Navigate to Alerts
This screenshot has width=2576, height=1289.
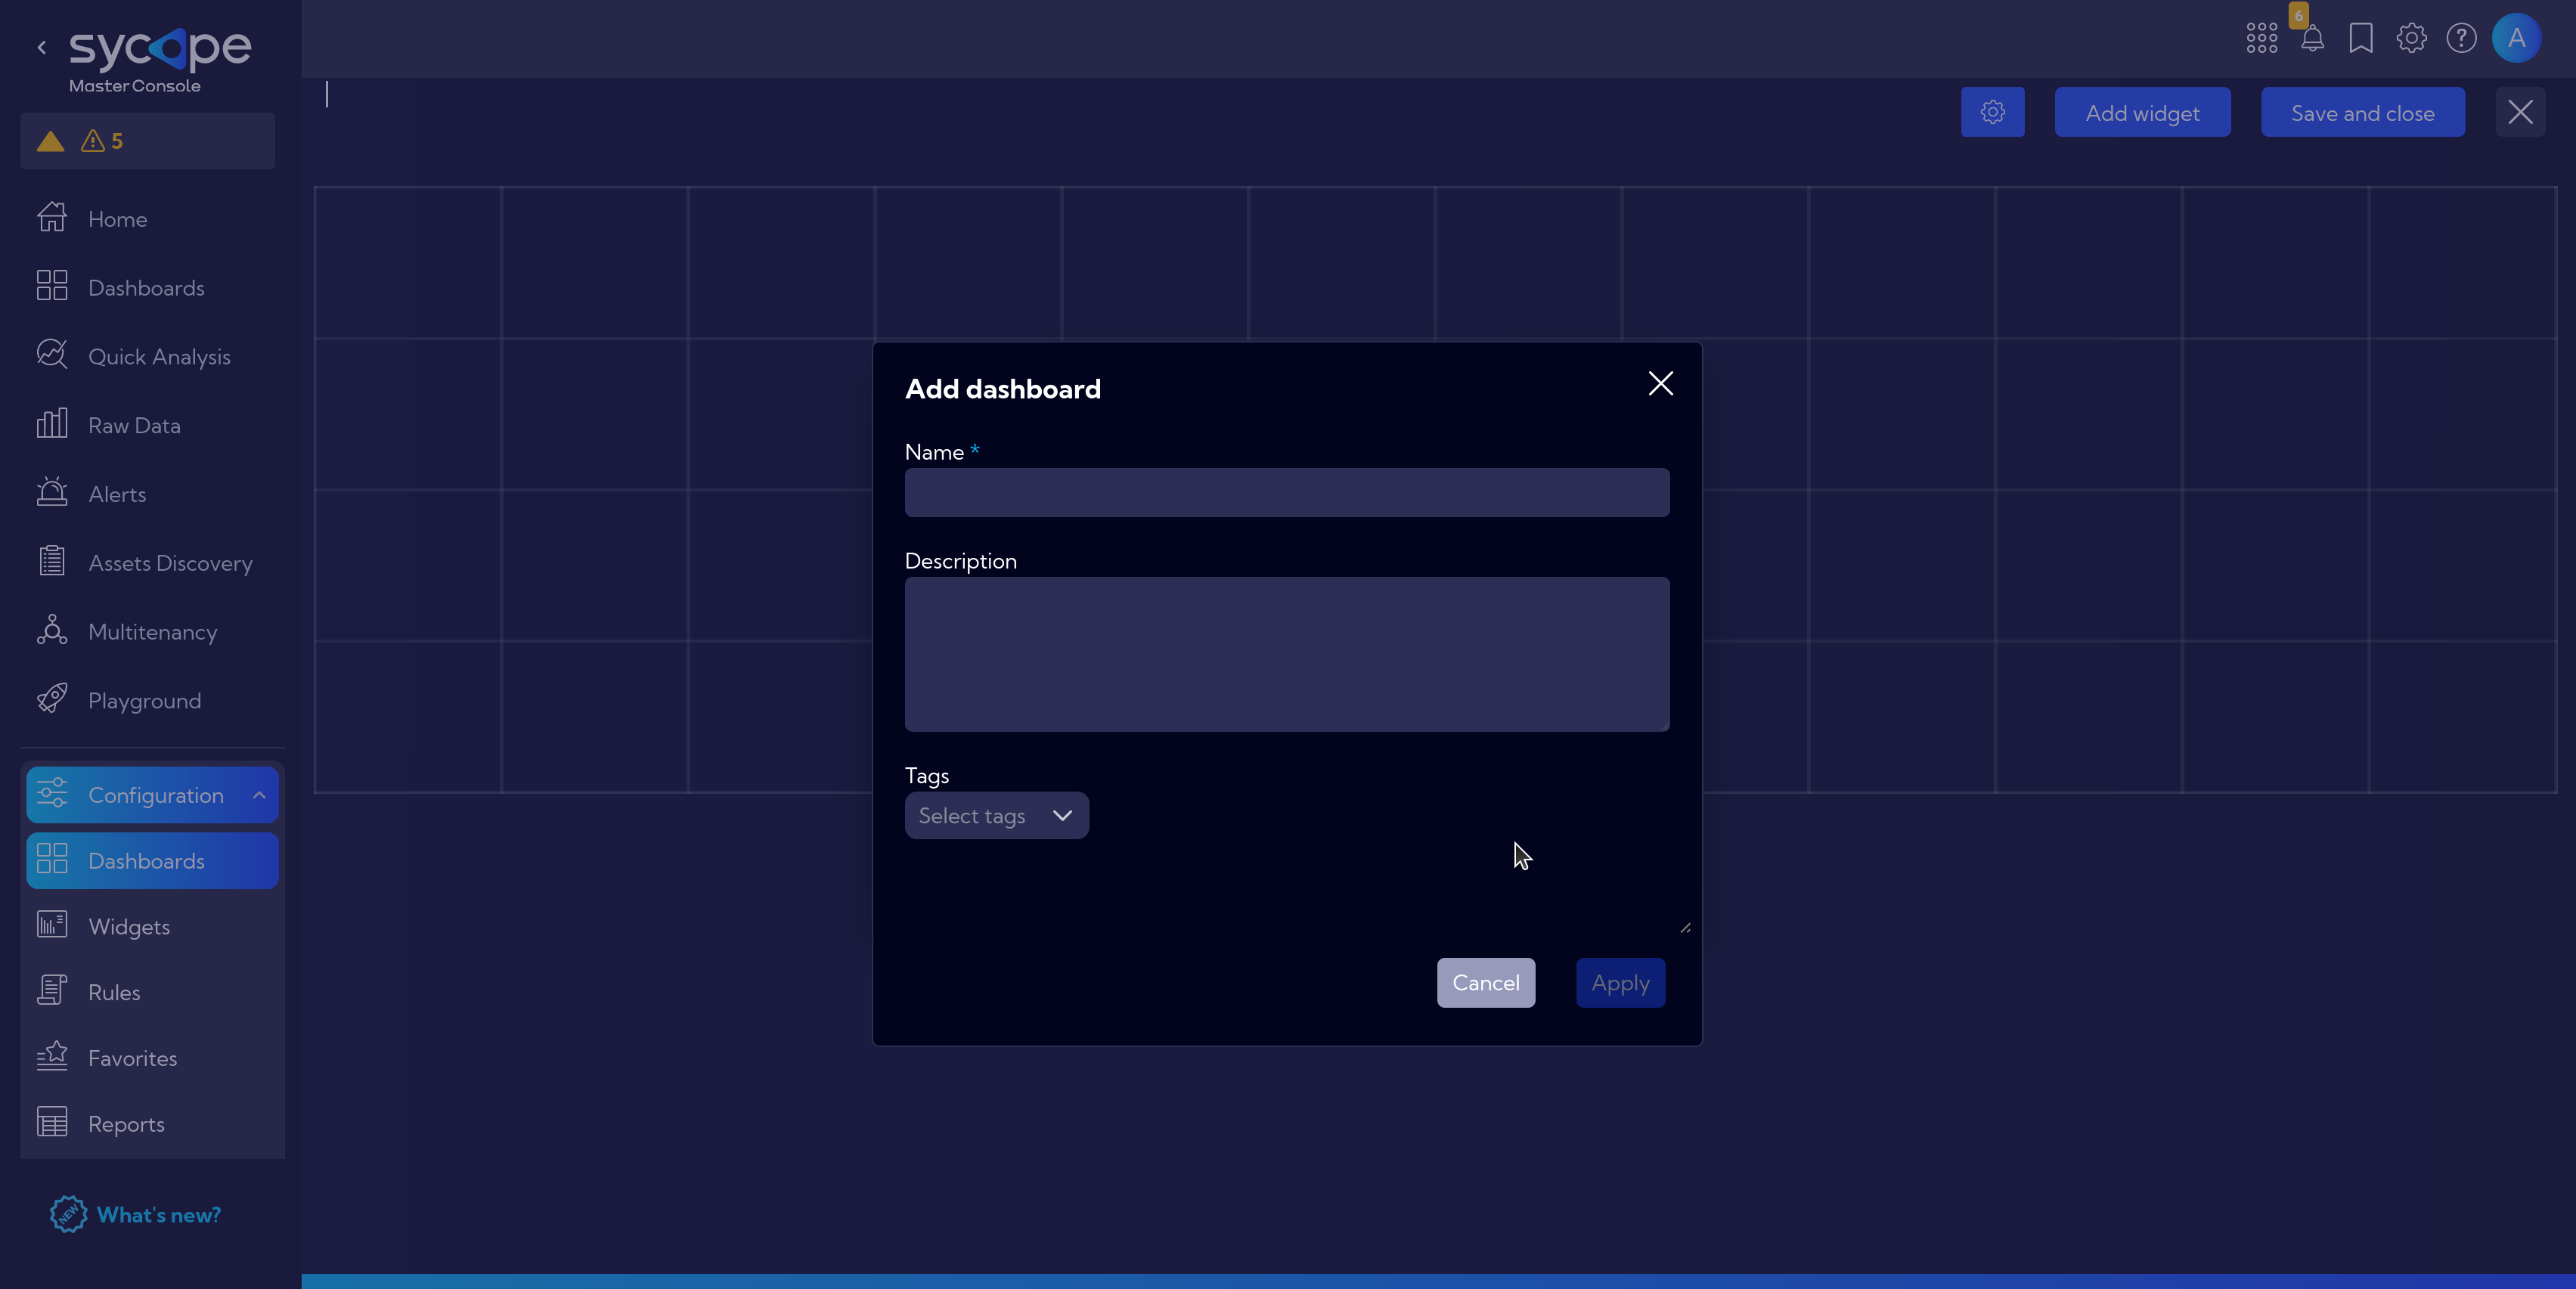pos(117,495)
